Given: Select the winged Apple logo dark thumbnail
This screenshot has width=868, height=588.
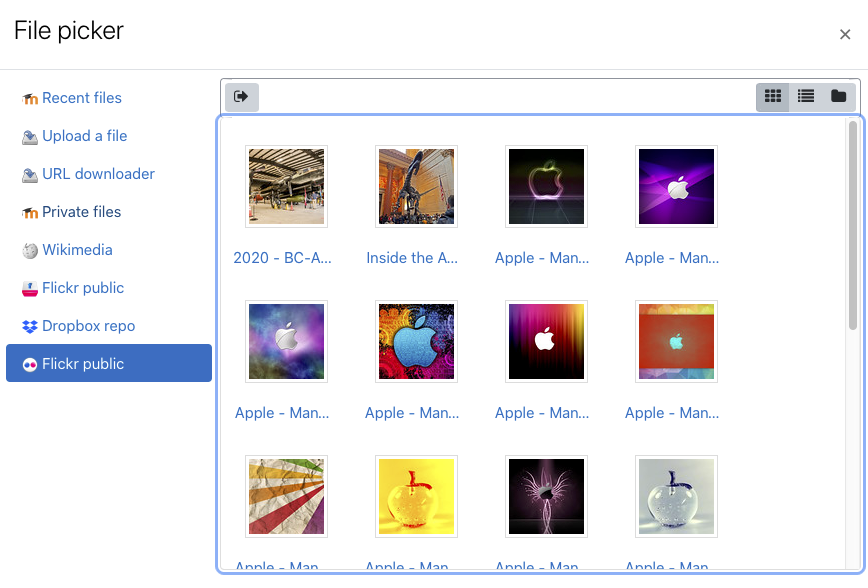Looking at the screenshot, I should 546,497.
